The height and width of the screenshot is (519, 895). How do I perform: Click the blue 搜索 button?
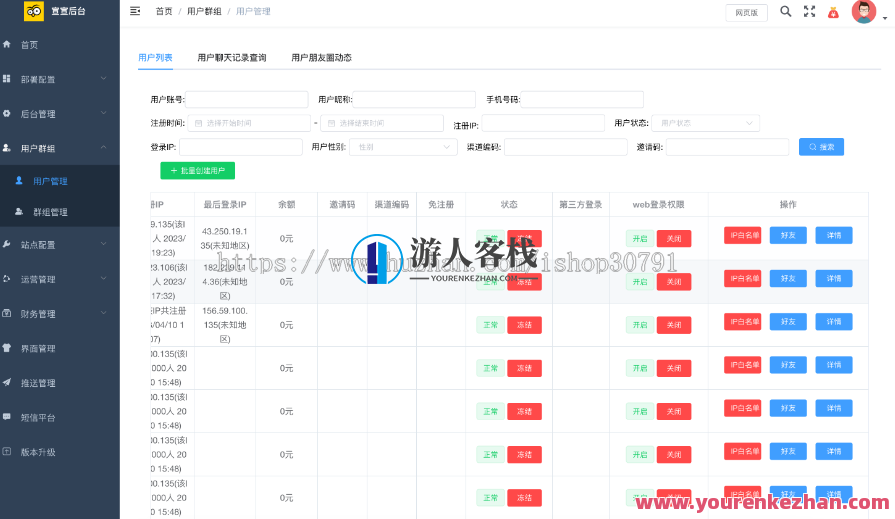(x=821, y=147)
